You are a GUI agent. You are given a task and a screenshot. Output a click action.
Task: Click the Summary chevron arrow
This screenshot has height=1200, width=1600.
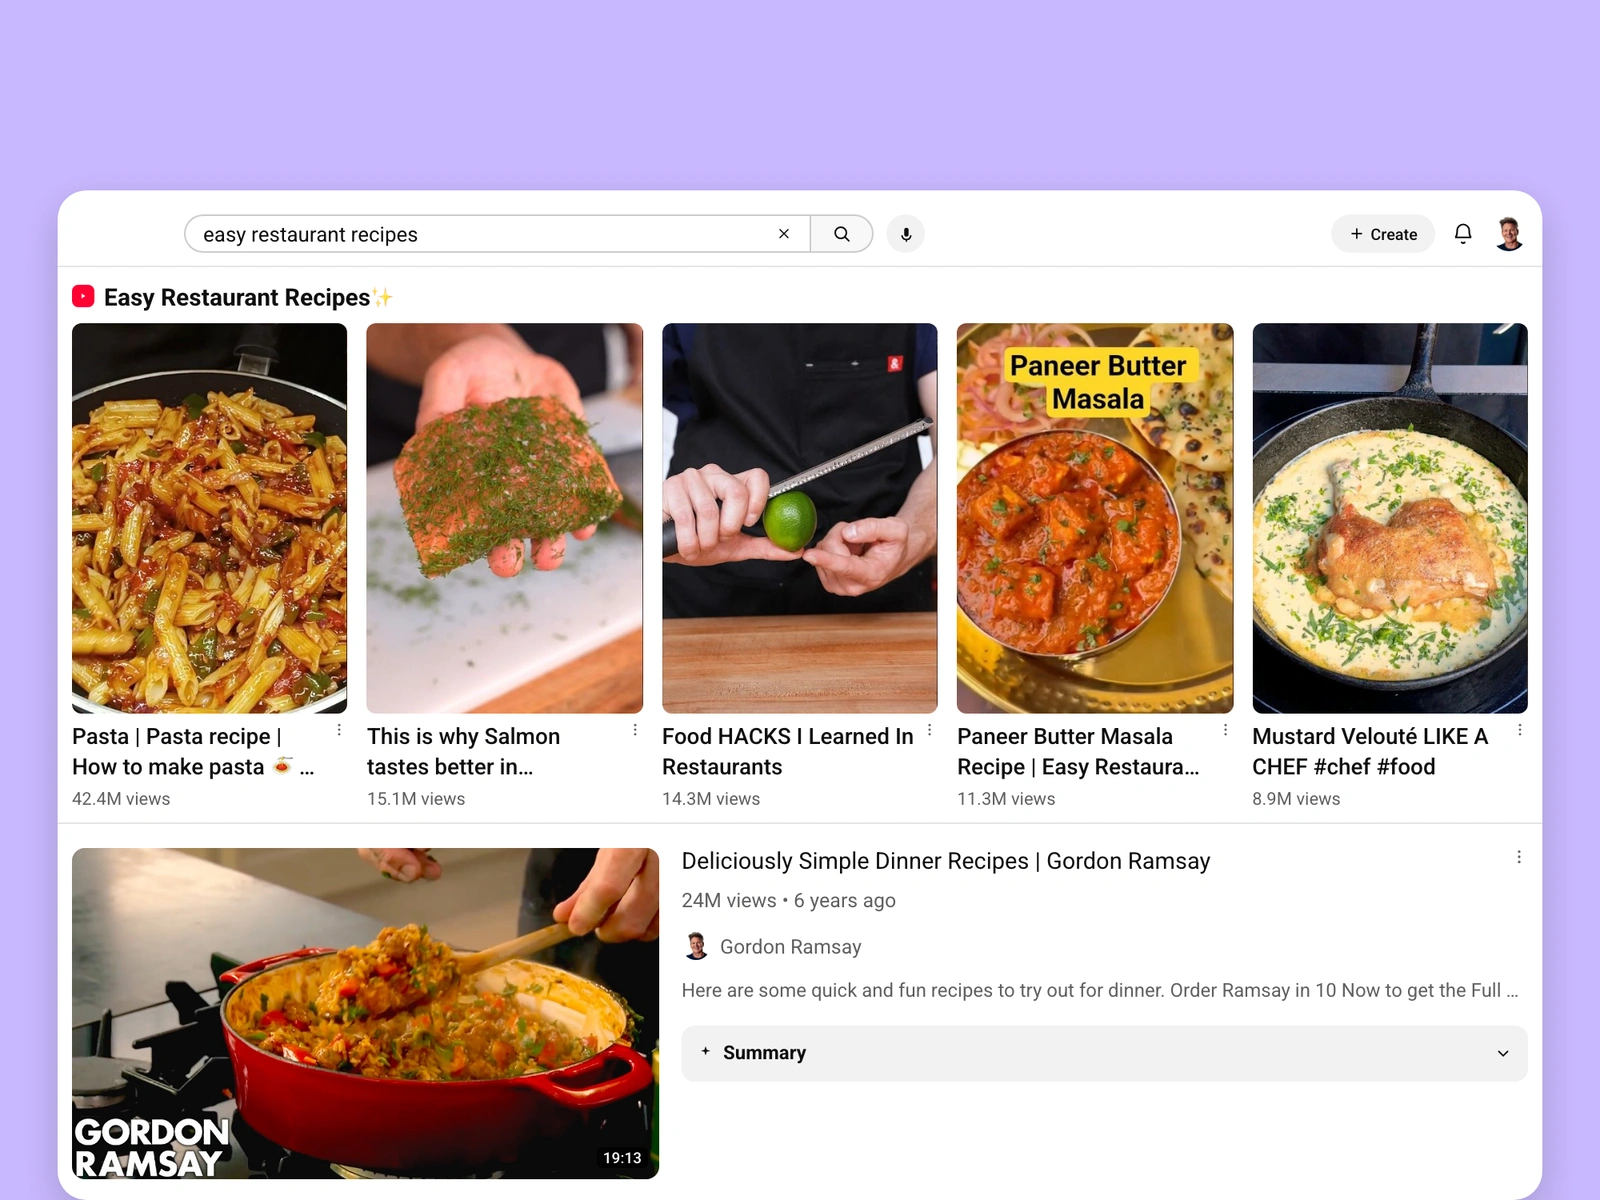(1503, 1053)
